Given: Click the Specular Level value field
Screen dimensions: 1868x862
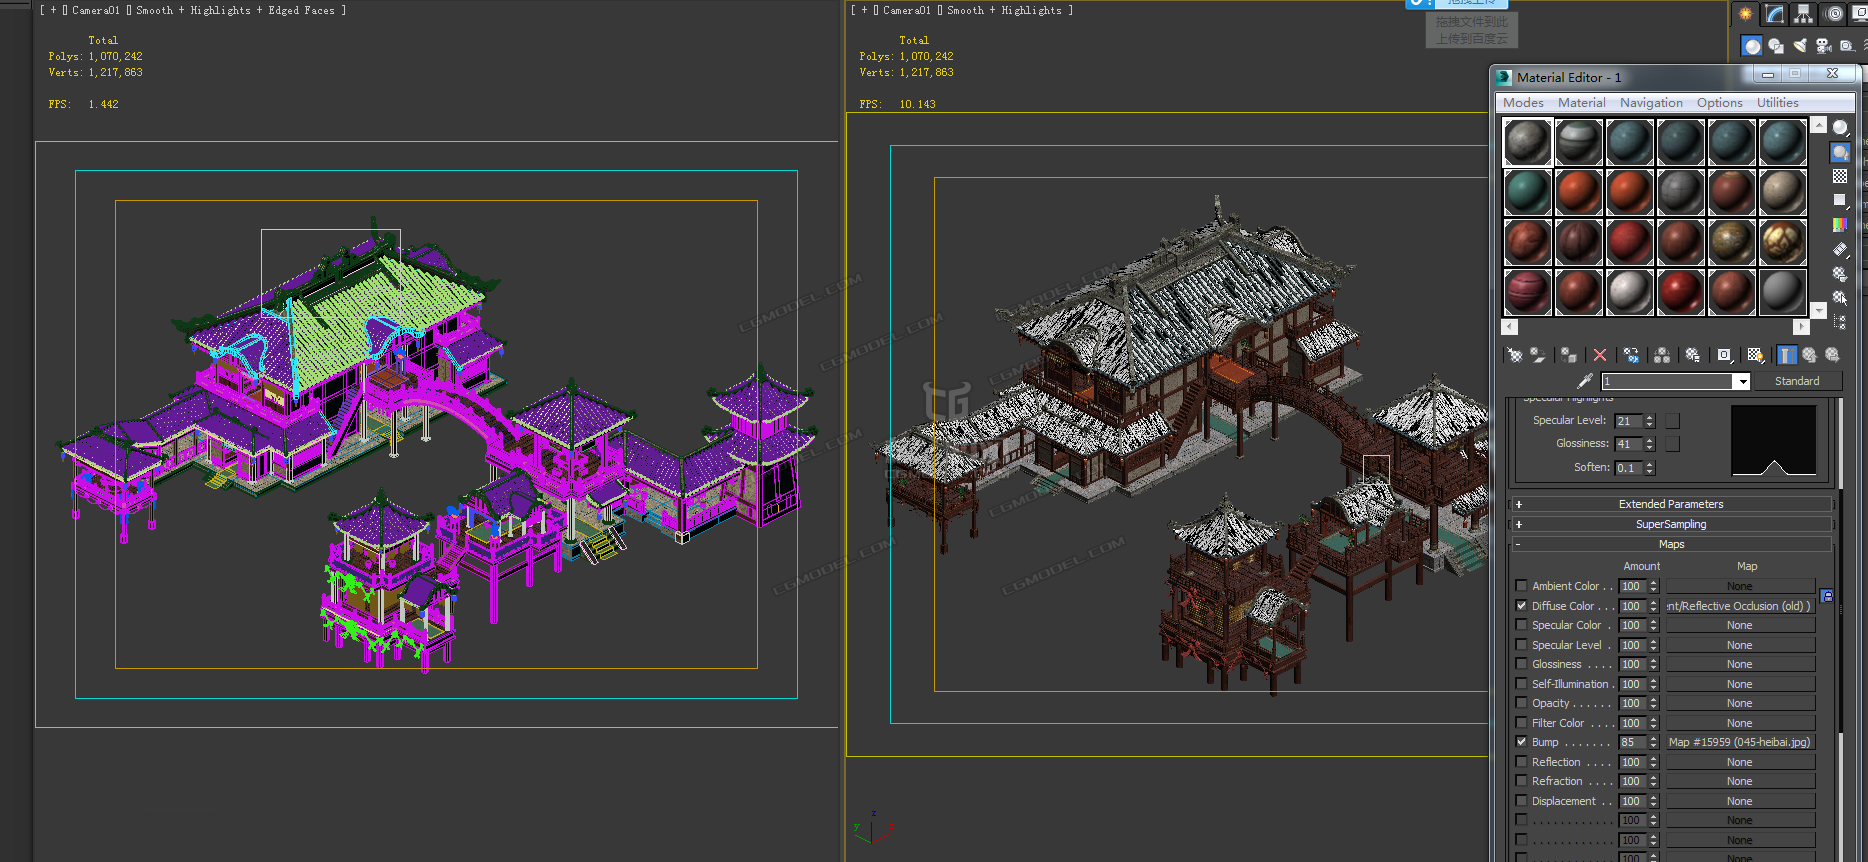Looking at the screenshot, I should (x=1629, y=421).
